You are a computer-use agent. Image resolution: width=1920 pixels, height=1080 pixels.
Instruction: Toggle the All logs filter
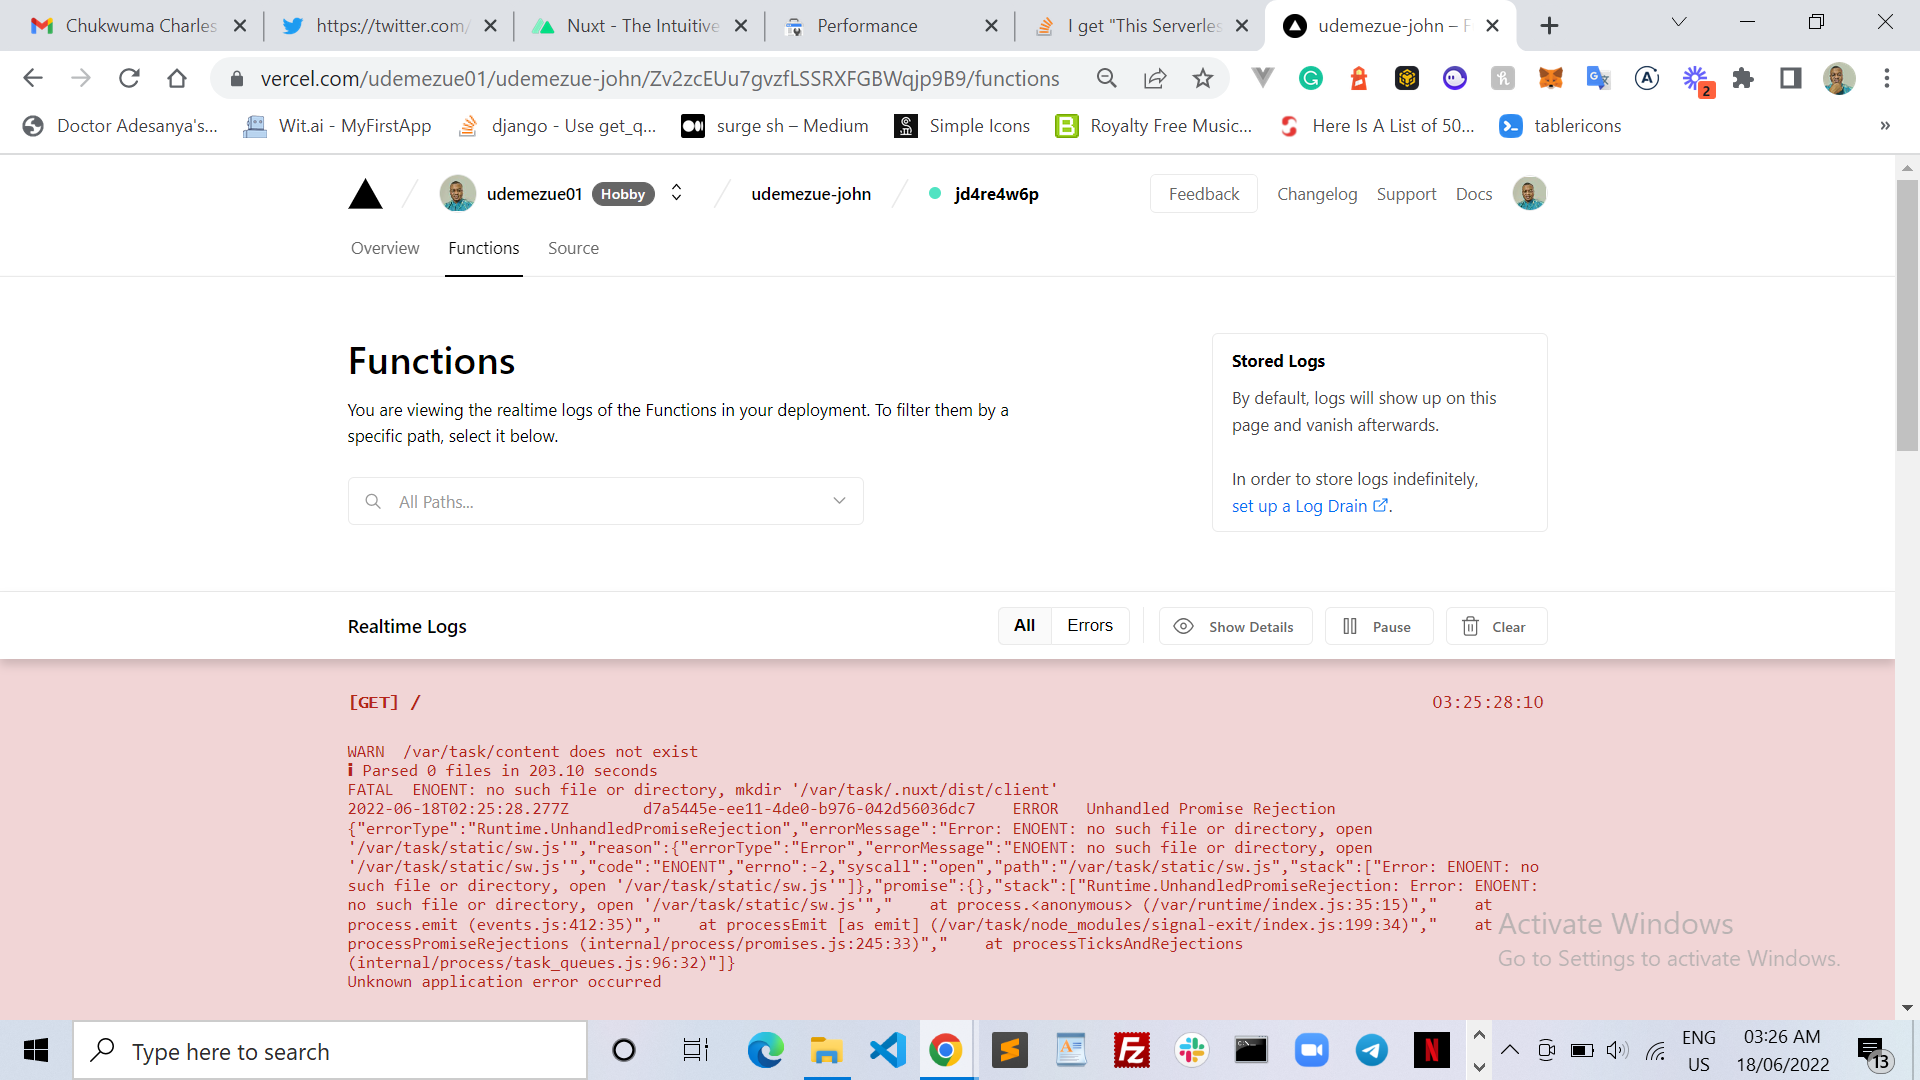pos(1024,625)
